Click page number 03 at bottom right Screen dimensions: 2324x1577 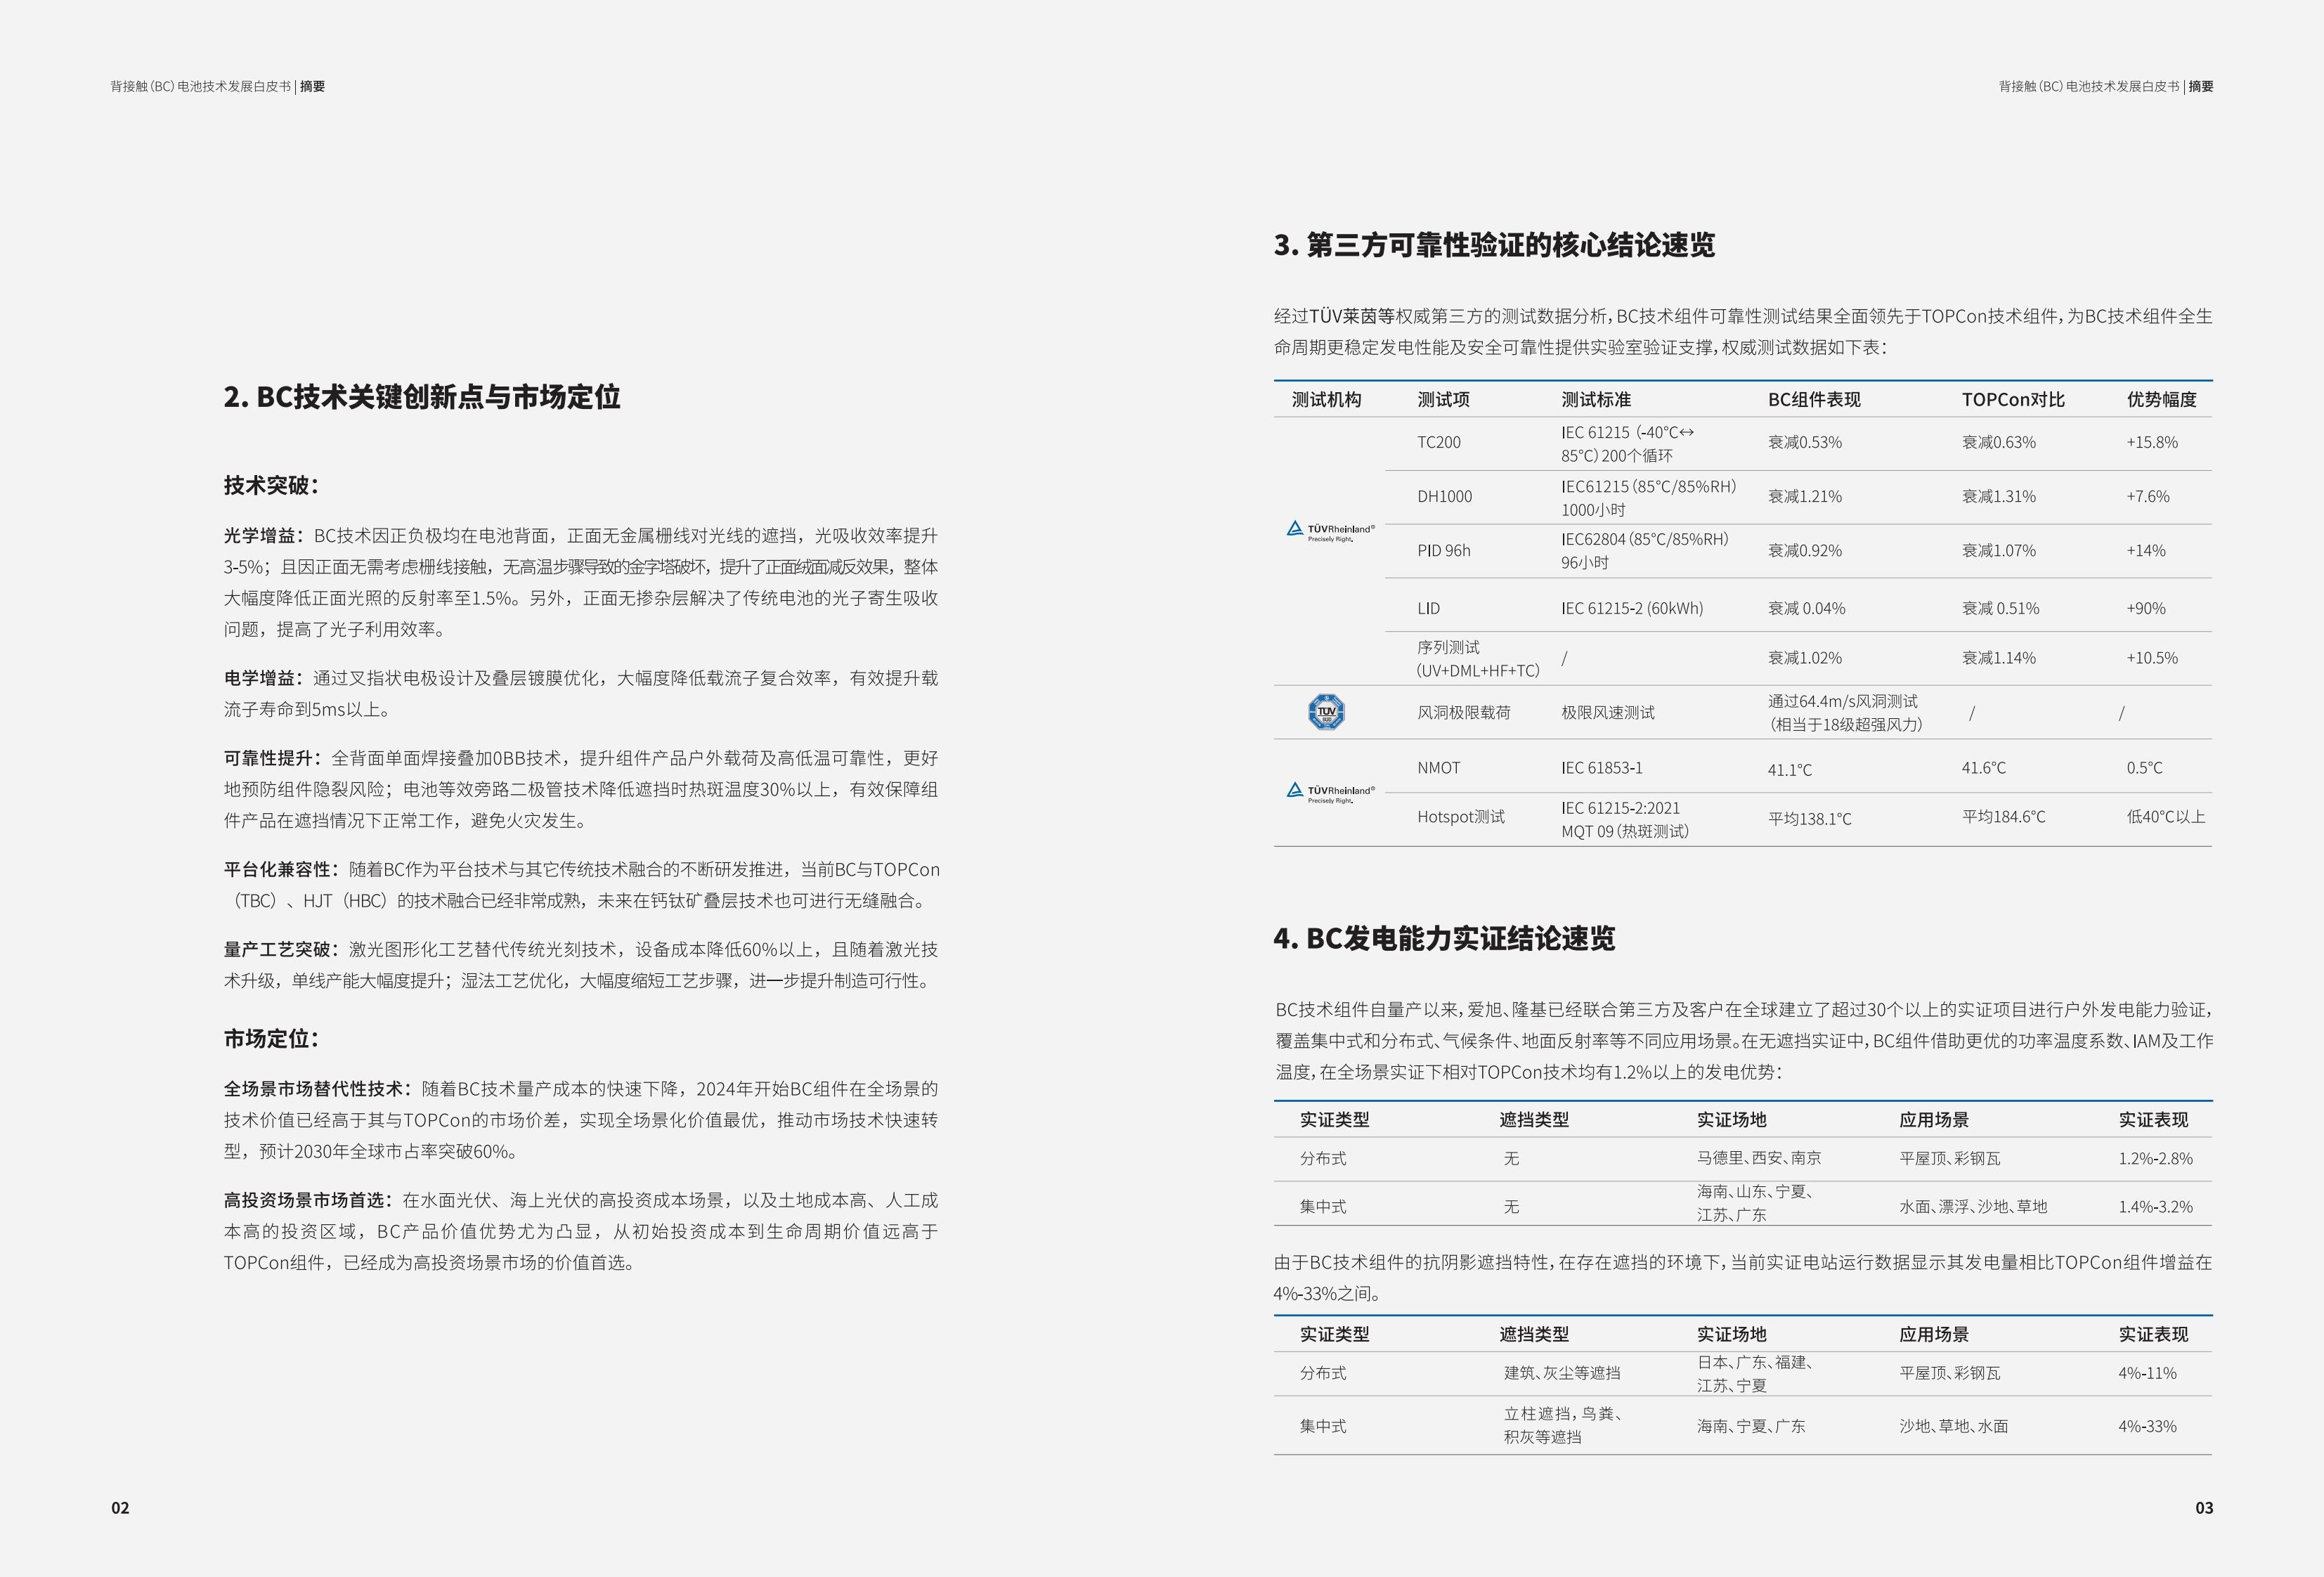pyautogui.click(x=2204, y=1508)
